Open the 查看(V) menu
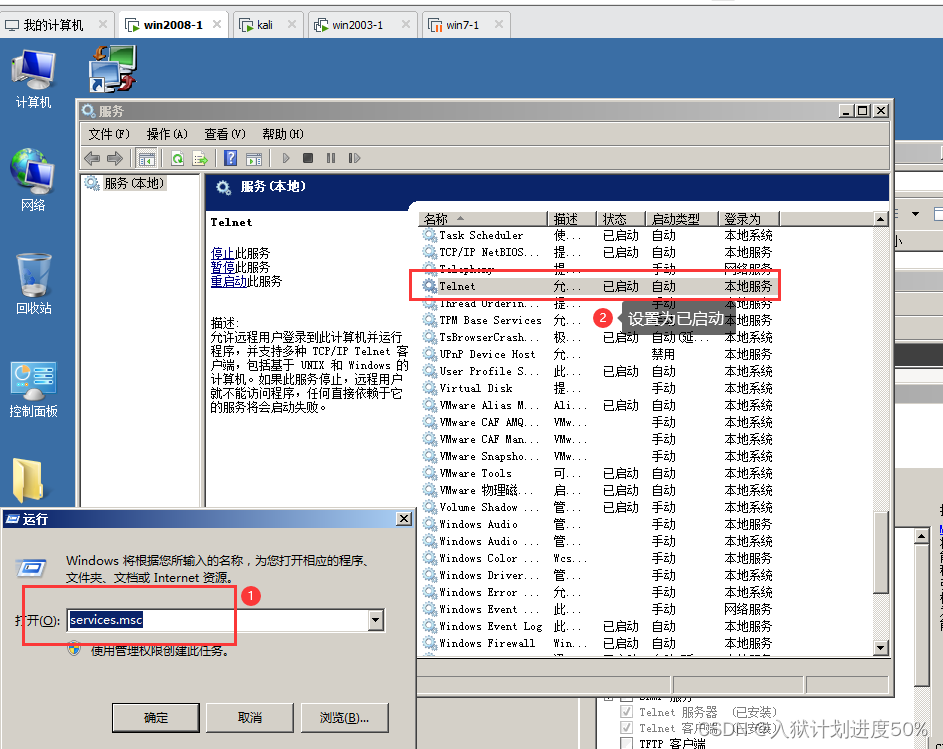This screenshot has width=943, height=749. pyautogui.click(x=224, y=134)
